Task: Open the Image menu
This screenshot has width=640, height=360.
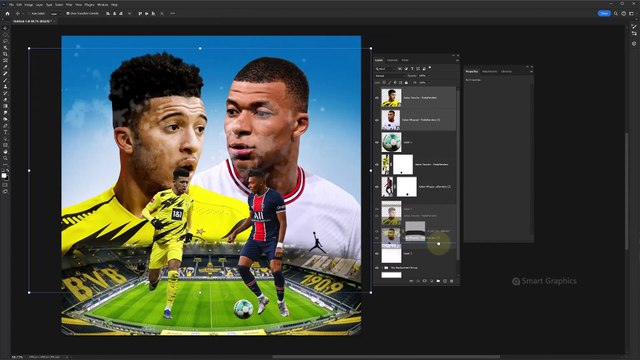Action: [29, 5]
